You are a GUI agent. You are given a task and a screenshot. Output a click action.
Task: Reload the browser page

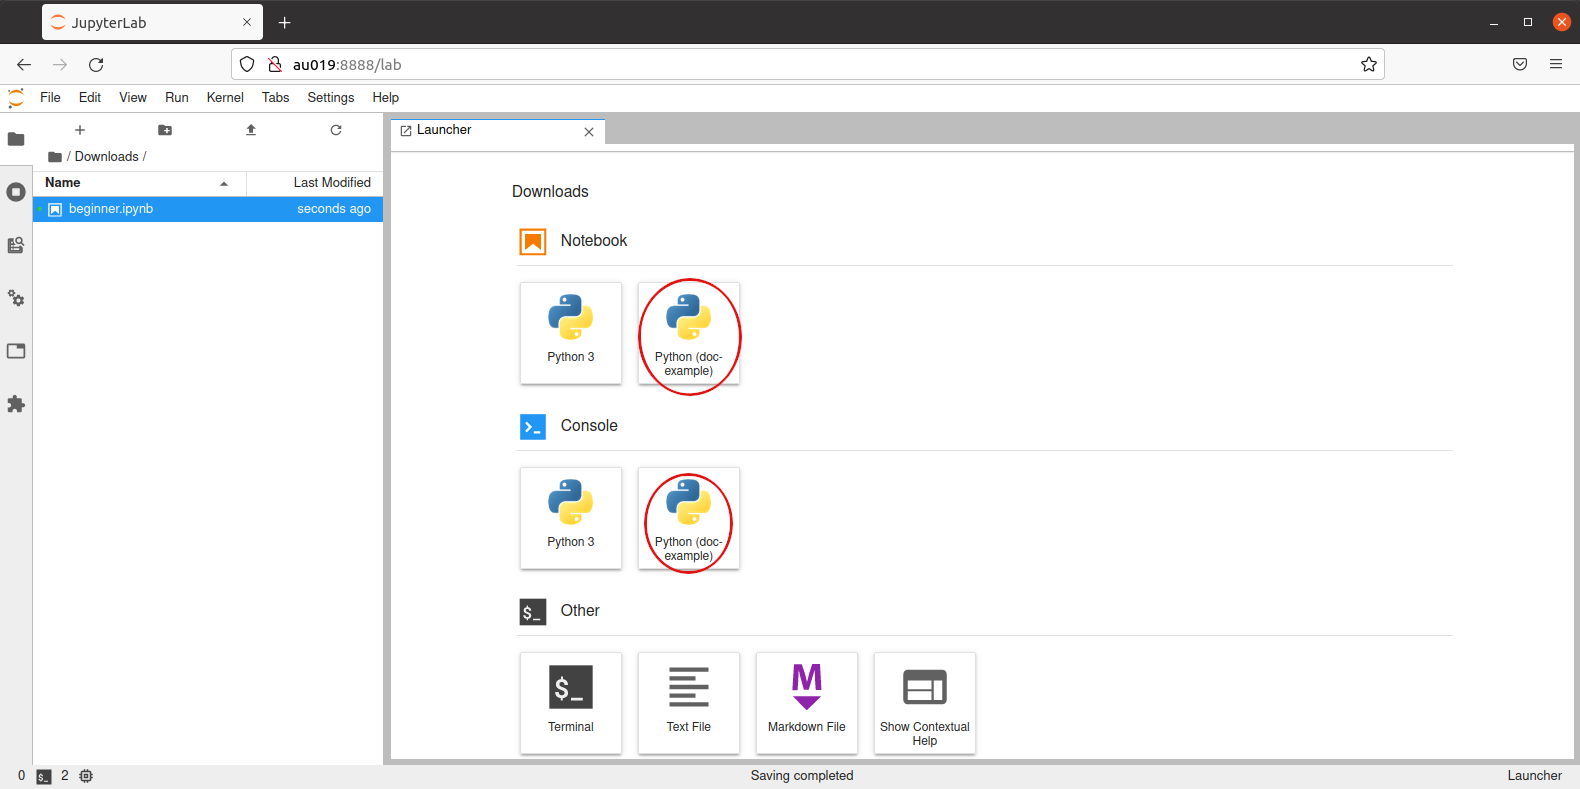[x=96, y=64]
